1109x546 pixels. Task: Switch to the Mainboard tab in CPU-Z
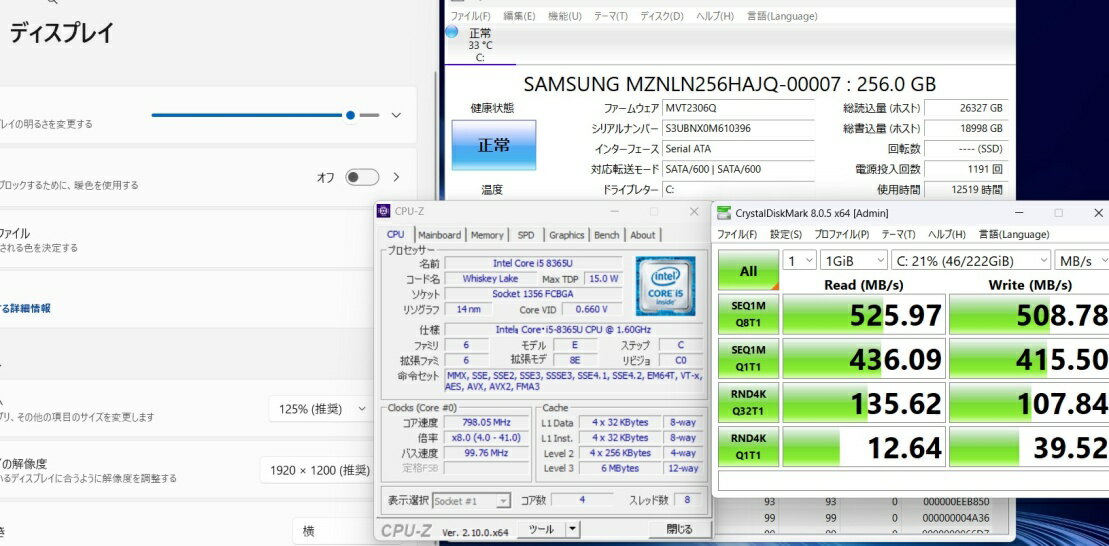[440, 235]
